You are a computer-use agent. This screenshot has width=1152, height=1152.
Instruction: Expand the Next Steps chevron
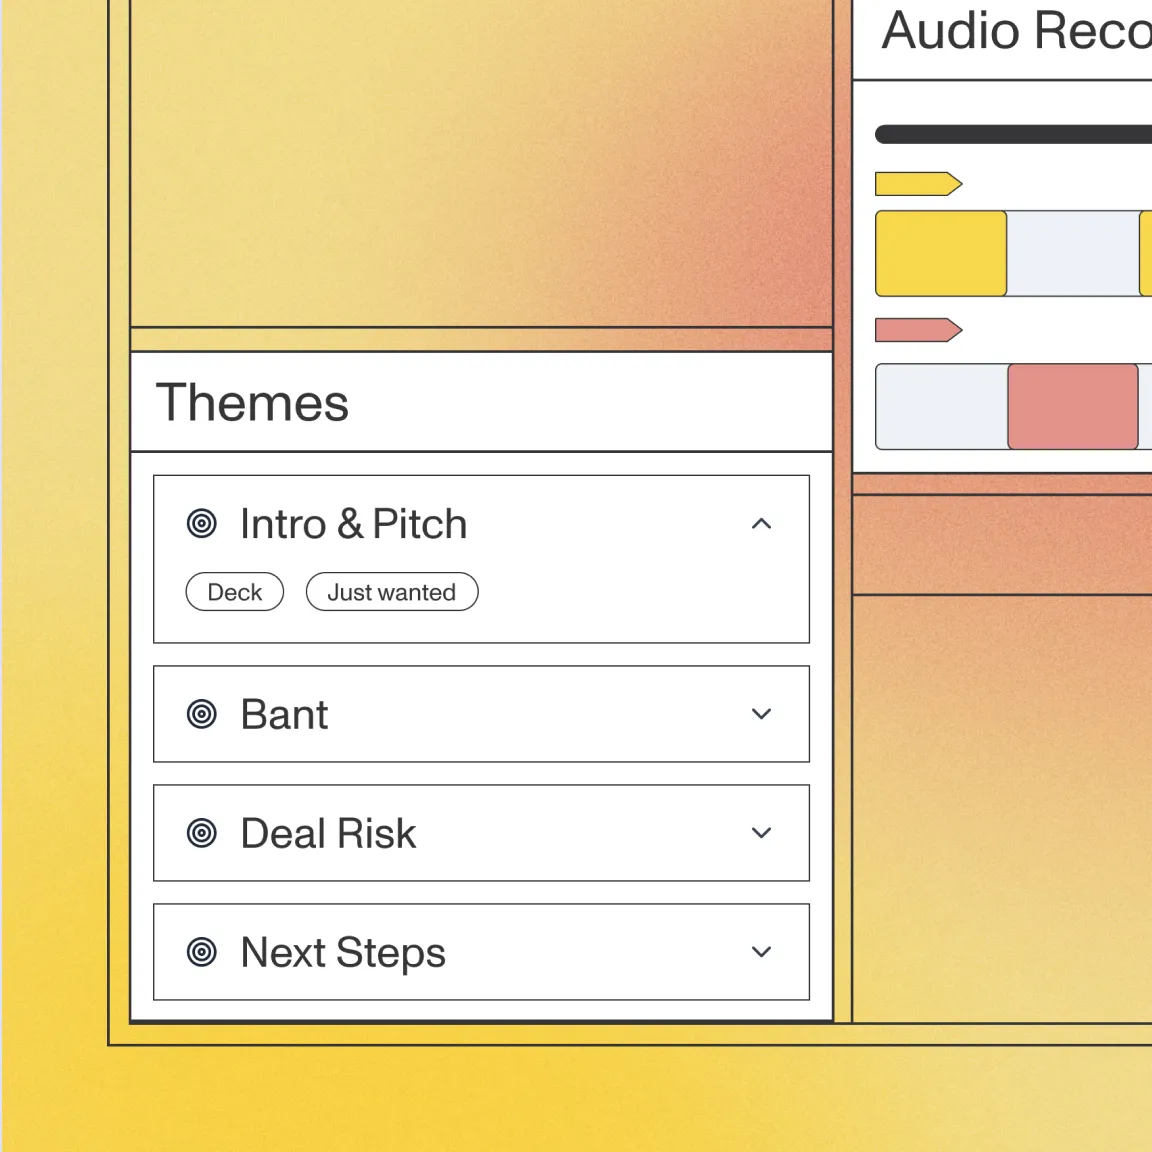pos(761,952)
